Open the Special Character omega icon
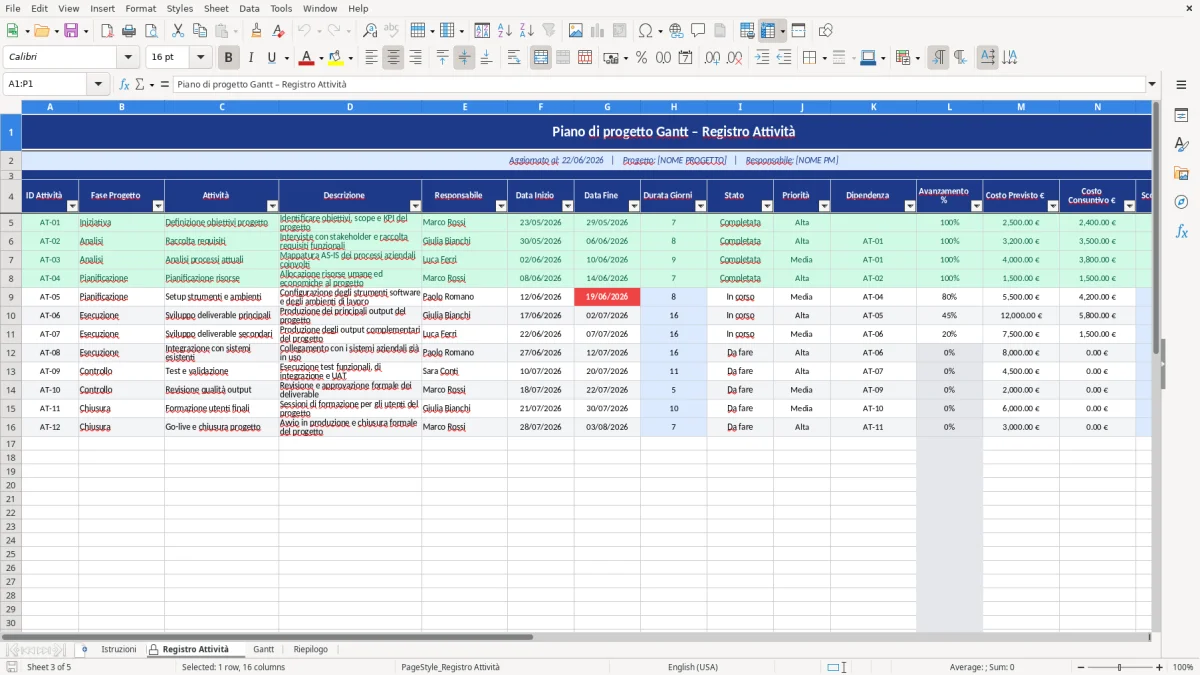Image resolution: width=1200 pixels, height=675 pixels. pos(645,31)
